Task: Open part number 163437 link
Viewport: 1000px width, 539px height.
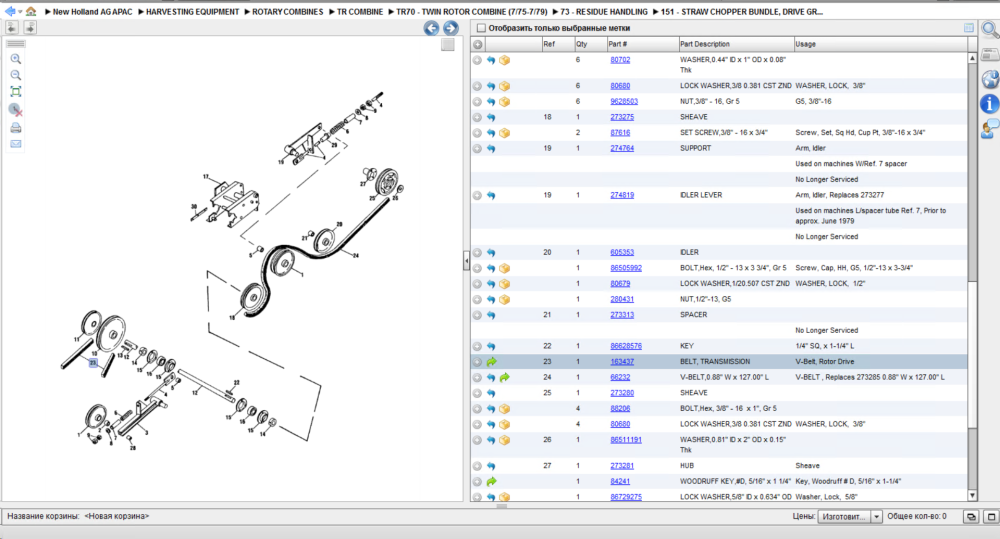Action: 622,362
